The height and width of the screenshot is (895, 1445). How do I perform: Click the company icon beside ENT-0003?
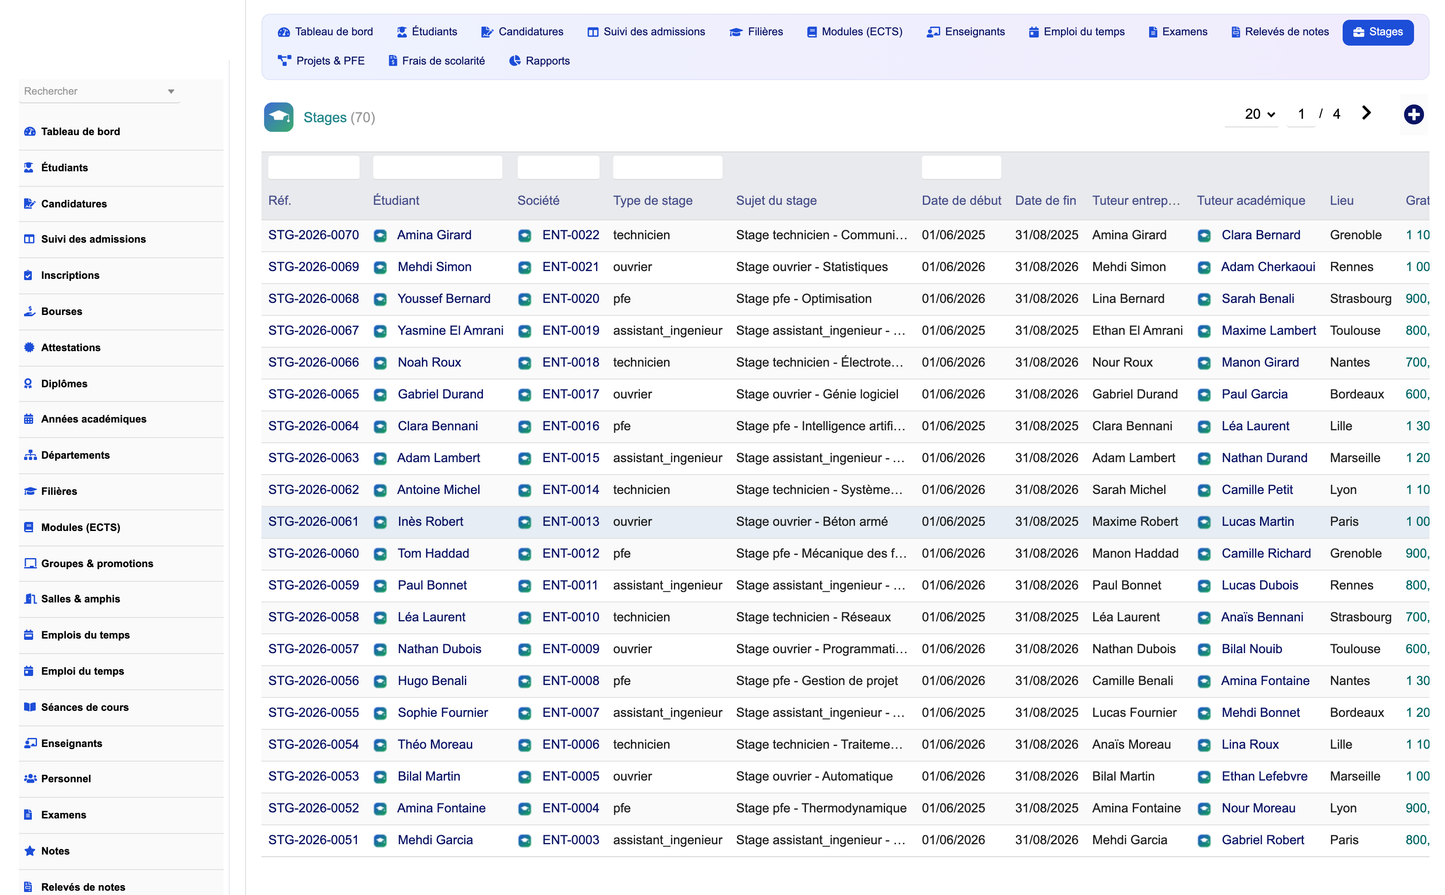(525, 841)
